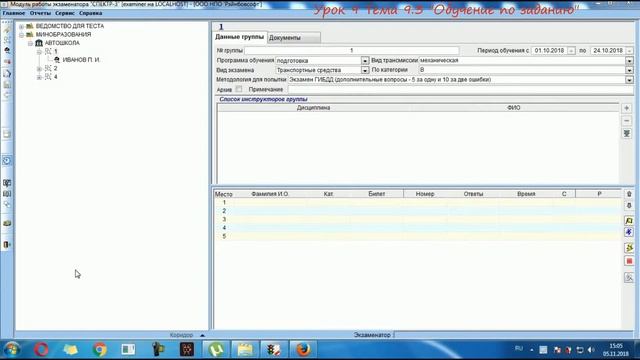640x360 pixels.
Task: Click the Экзаменатор status bar label
Action: tap(372, 335)
